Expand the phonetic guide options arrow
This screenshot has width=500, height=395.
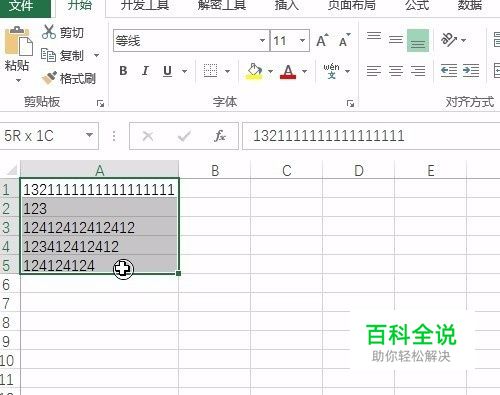(x=348, y=71)
